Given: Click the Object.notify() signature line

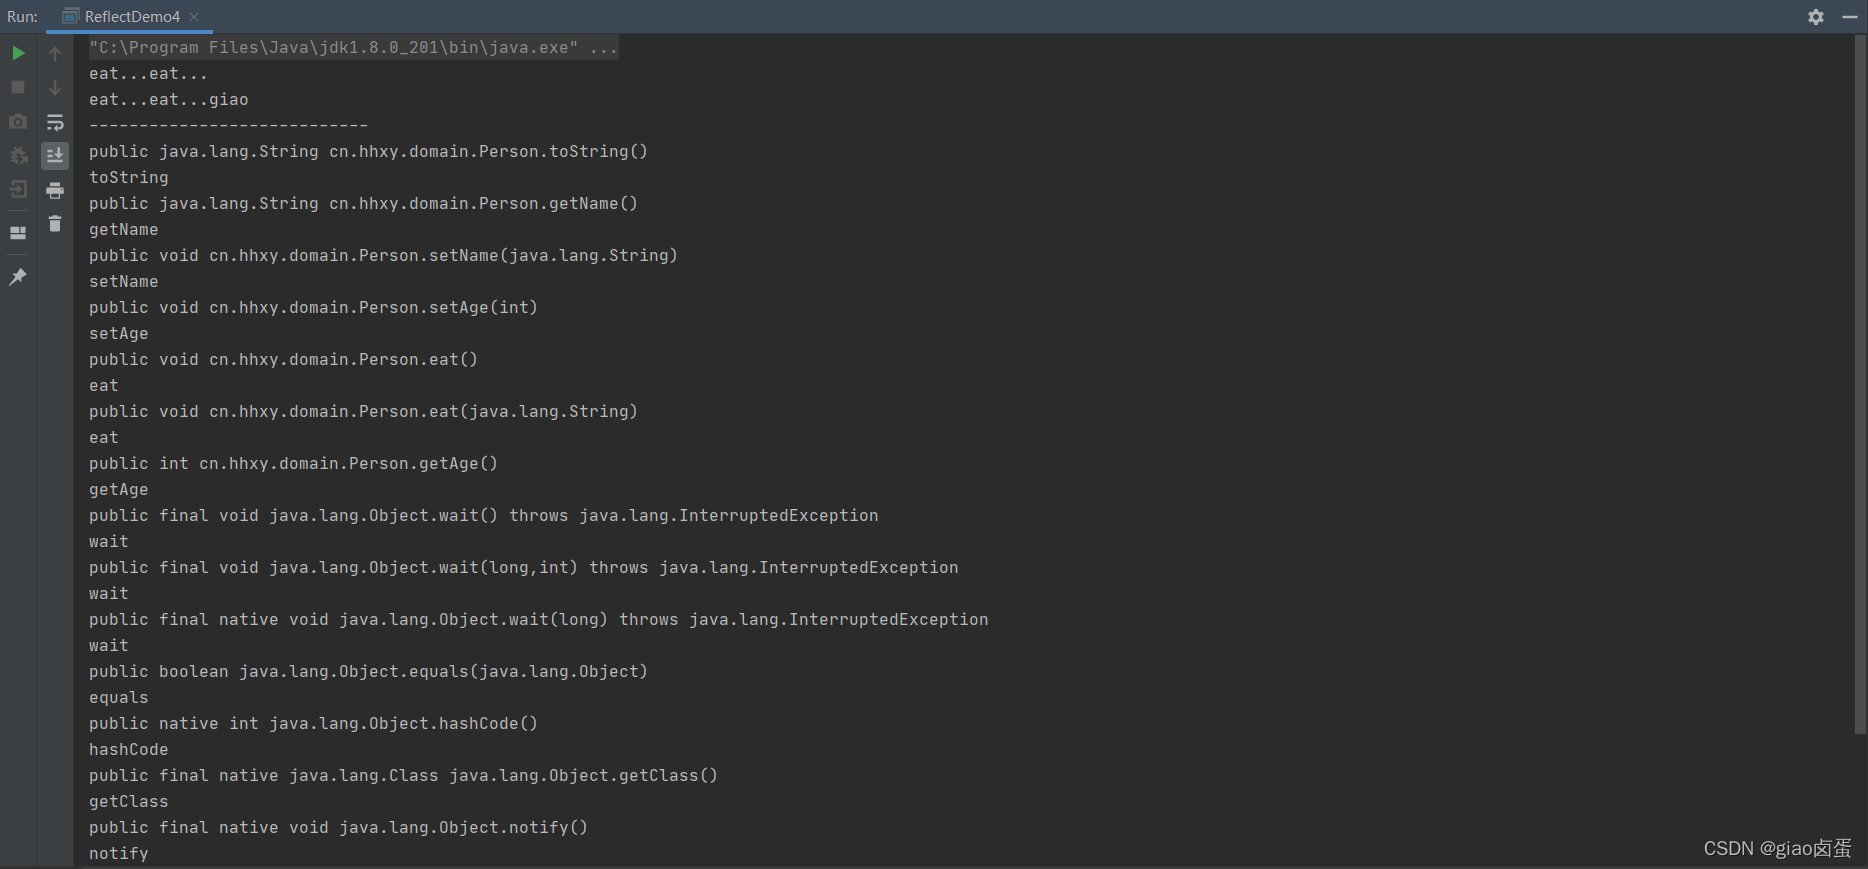Looking at the screenshot, I should click(x=338, y=827).
